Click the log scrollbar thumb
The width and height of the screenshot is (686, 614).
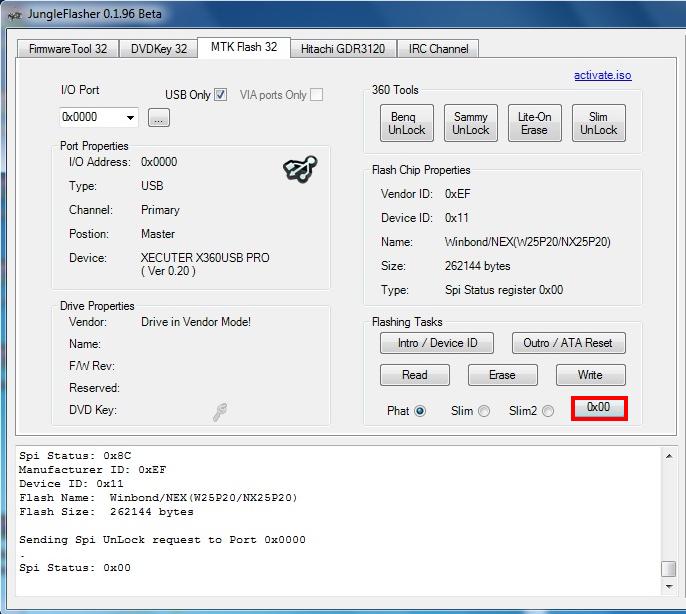pos(668,569)
